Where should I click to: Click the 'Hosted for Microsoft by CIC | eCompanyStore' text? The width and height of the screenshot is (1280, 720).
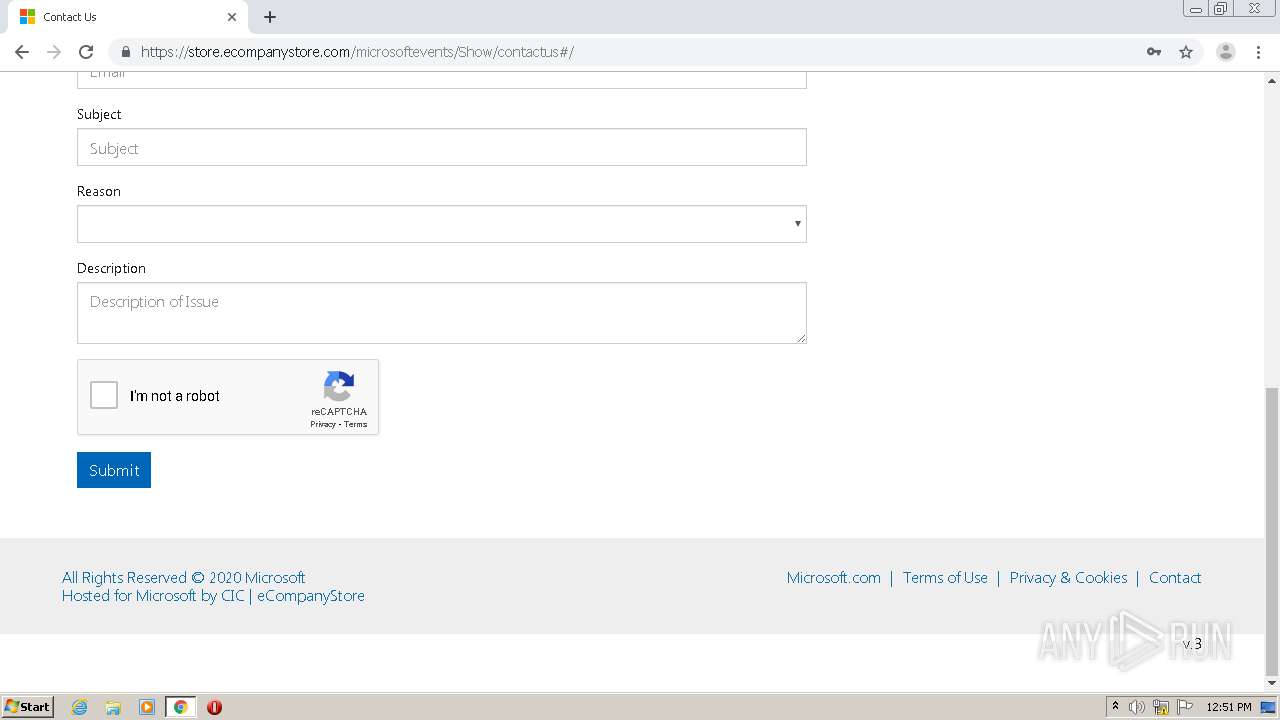(x=213, y=595)
